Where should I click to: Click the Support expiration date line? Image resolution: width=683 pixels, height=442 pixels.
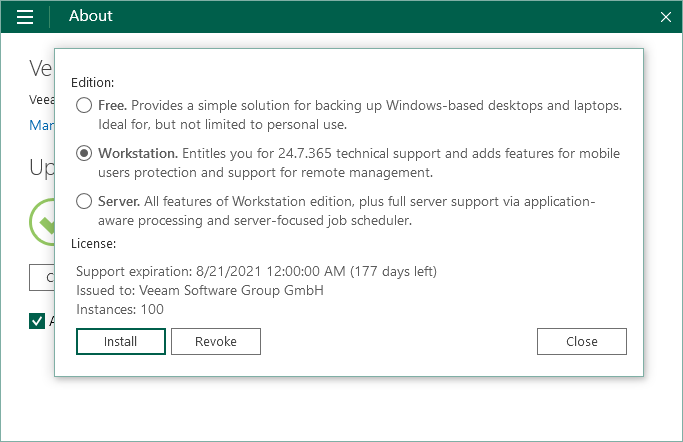[x=256, y=271]
